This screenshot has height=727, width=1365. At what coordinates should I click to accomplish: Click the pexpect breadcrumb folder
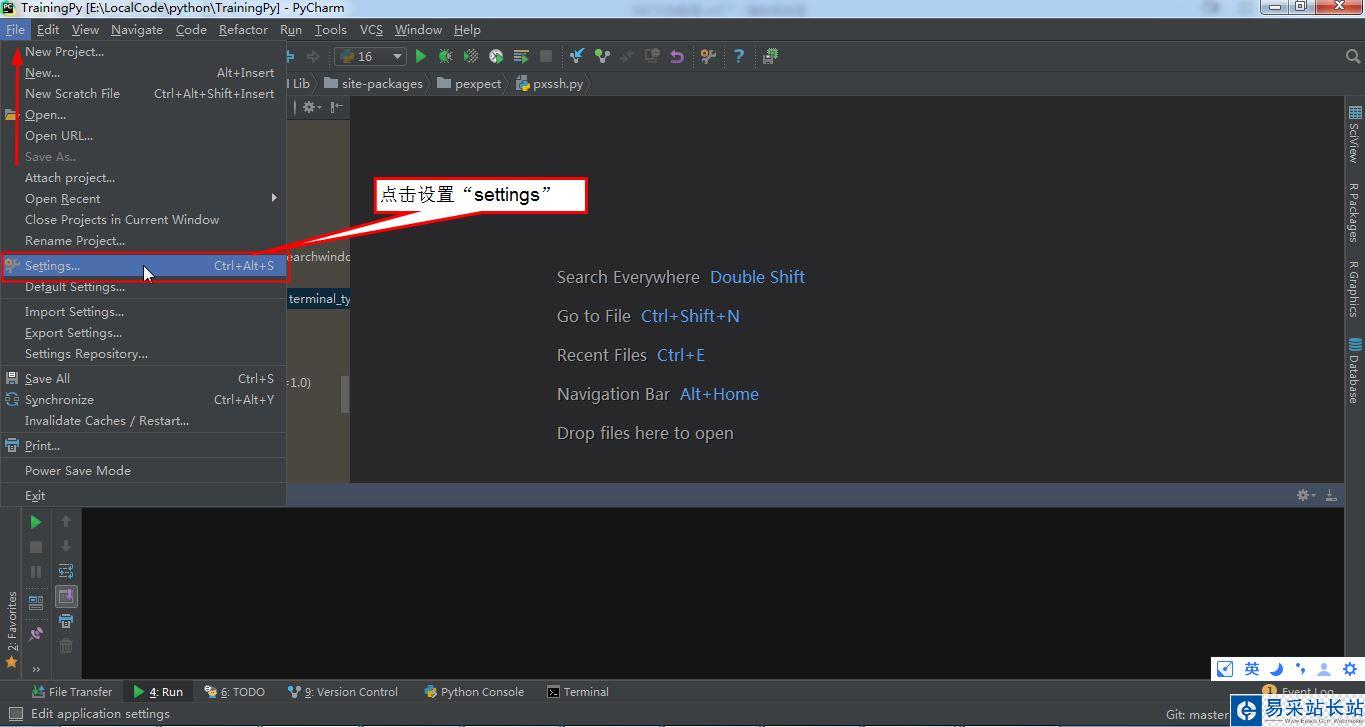pyautogui.click(x=469, y=84)
